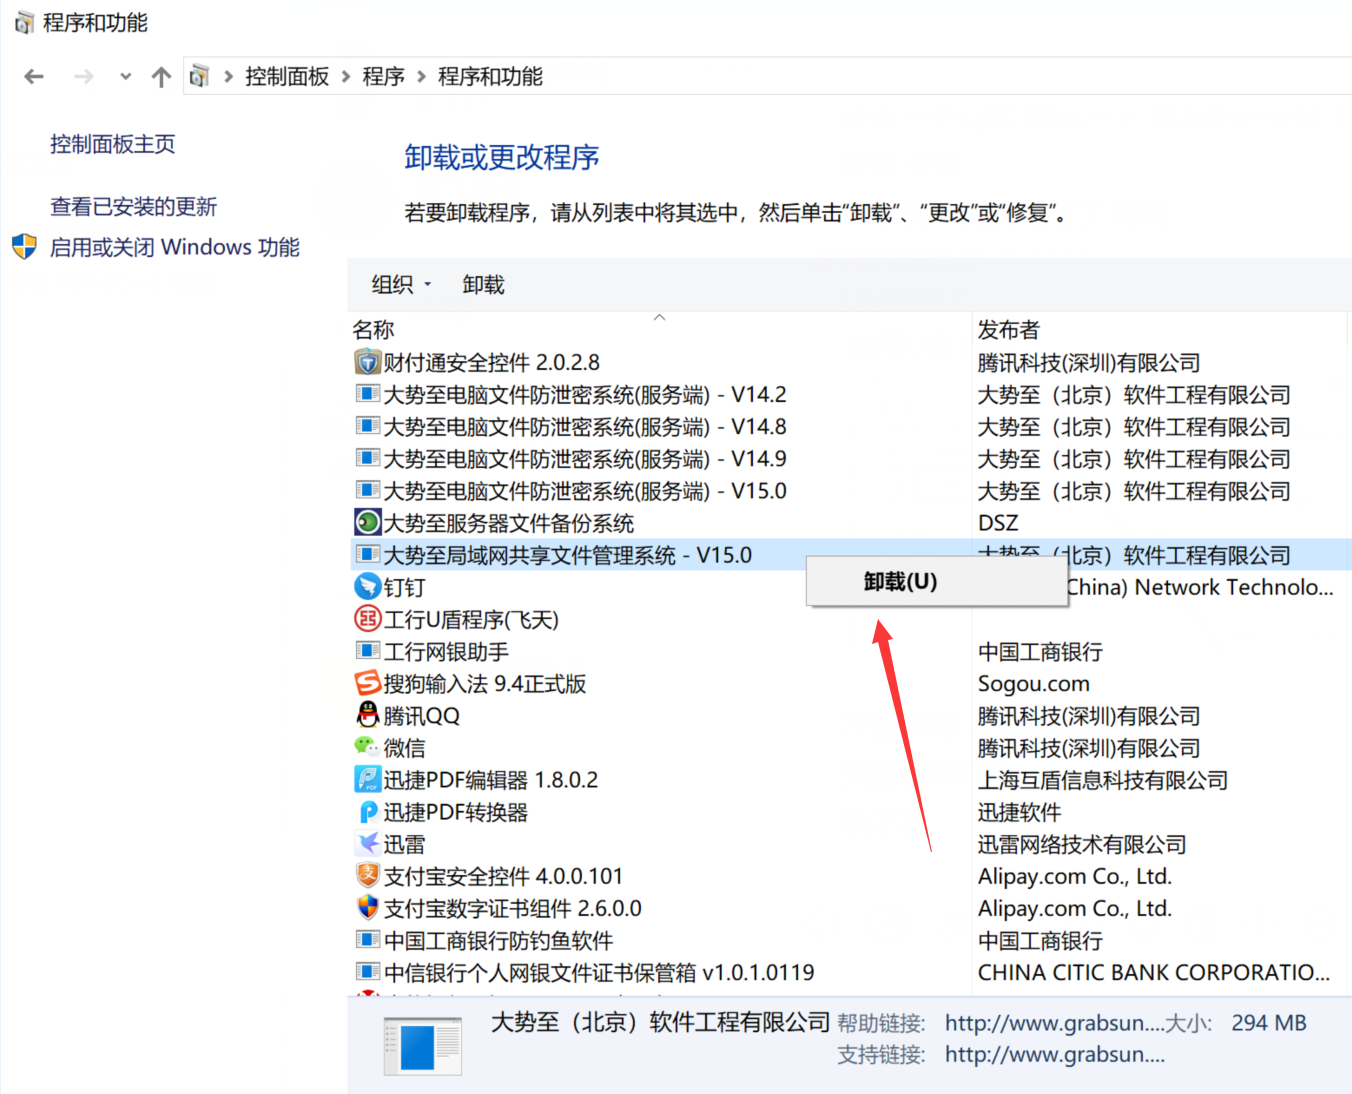1352x1094 pixels.
Task: Click the icon beside 大势至电脑文件防泄密系统 V14.8
Action: [x=368, y=426]
